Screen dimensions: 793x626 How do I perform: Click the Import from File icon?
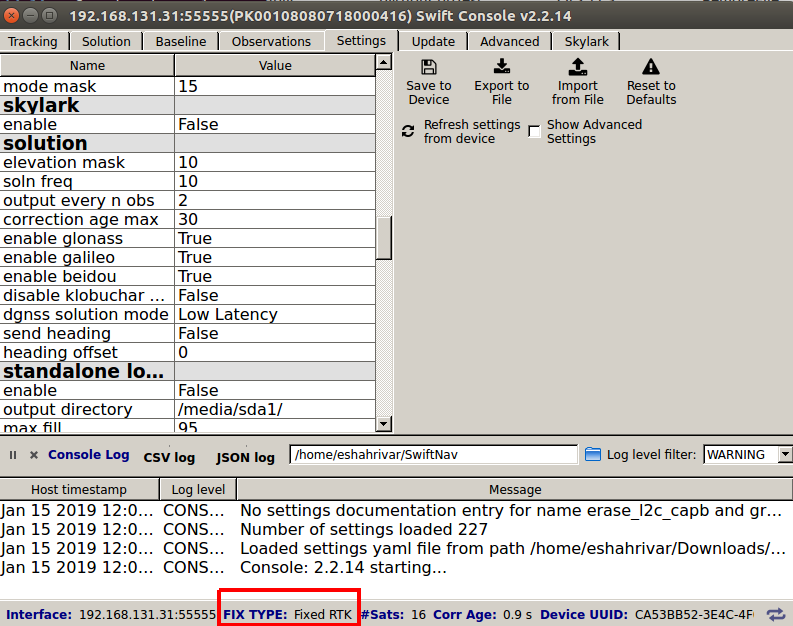pyautogui.click(x=577, y=68)
